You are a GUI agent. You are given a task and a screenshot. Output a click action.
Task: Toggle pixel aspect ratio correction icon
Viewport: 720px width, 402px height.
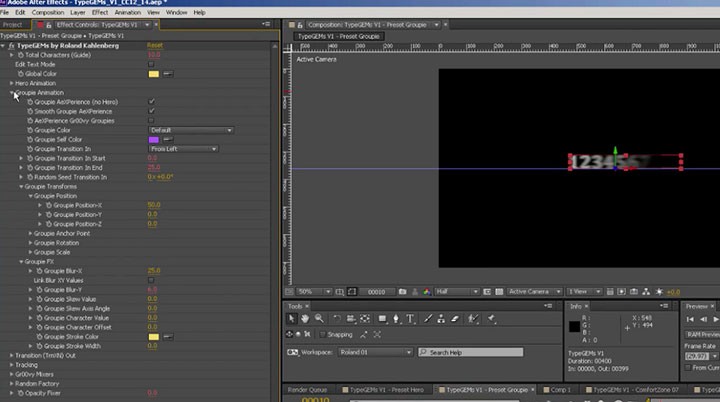pos(610,292)
